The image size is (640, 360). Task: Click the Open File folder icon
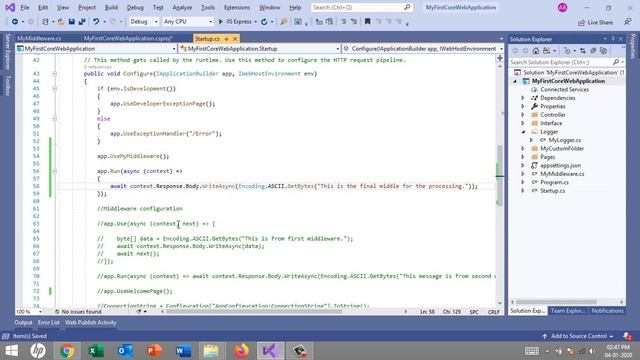(x=61, y=22)
